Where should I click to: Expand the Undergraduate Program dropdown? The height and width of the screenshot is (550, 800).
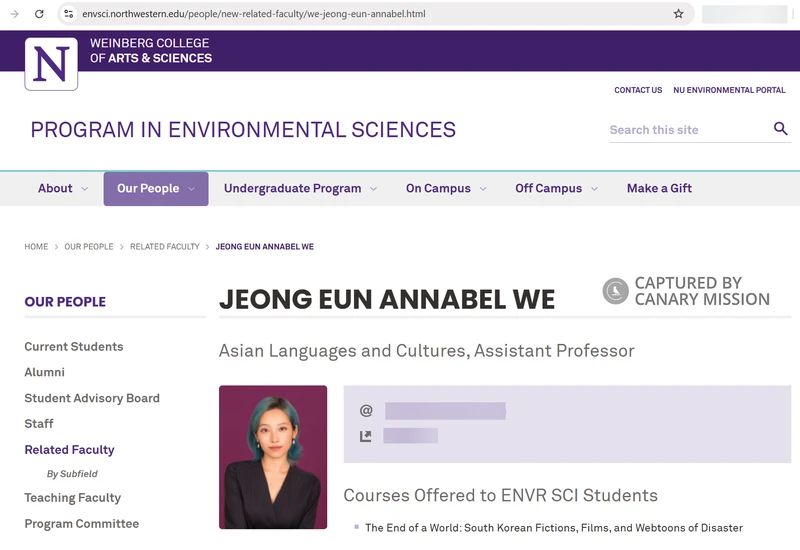(x=300, y=188)
